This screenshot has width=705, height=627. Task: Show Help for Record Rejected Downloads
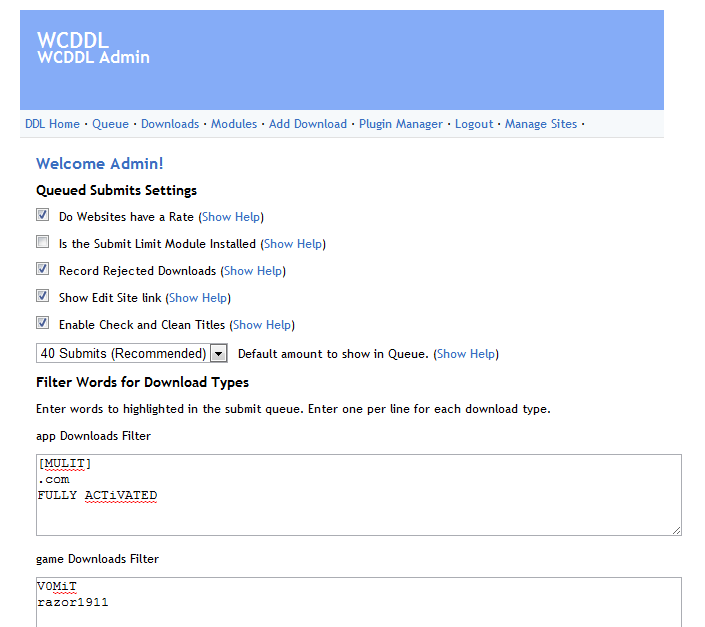click(253, 271)
